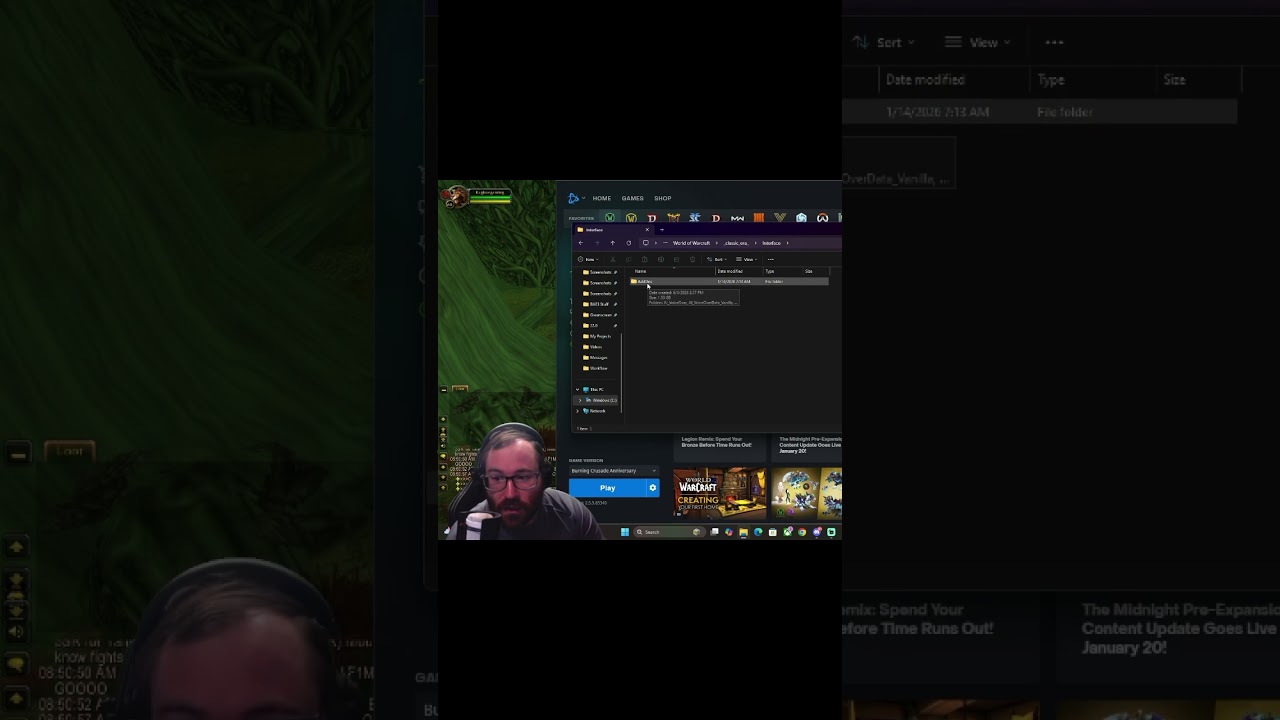The width and height of the screenshot is (1280, 720).
Task: Click the player portrait in the game window
Action: point(456,197)
